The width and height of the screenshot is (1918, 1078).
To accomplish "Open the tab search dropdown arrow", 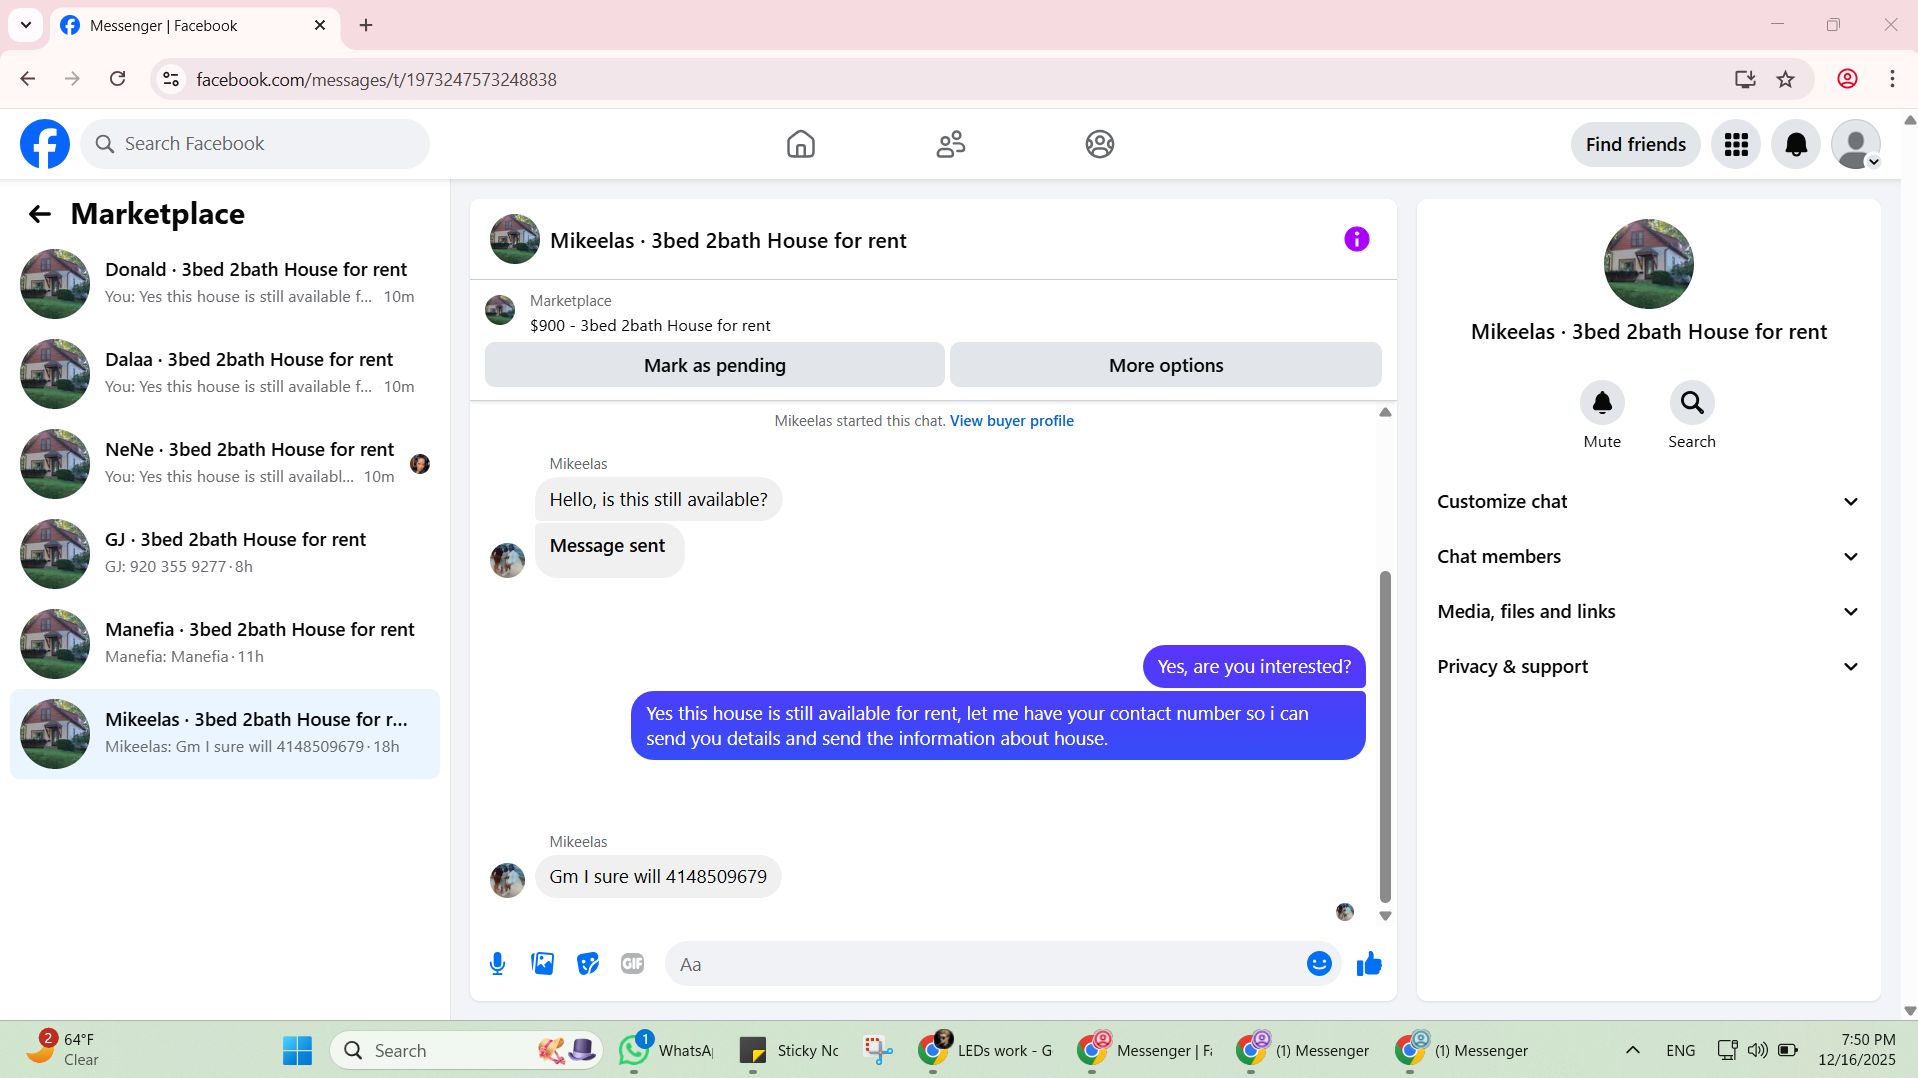I will click(x=26, y=25).
